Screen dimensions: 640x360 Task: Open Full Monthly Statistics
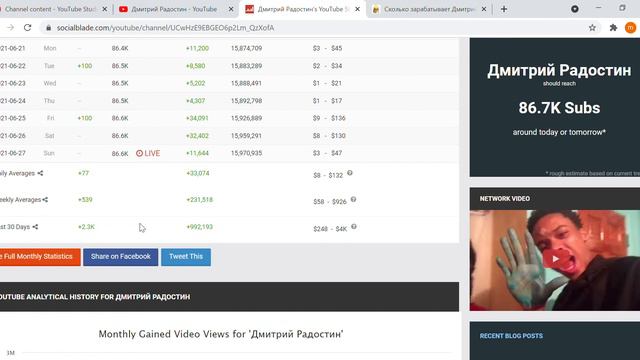(40, 257)
